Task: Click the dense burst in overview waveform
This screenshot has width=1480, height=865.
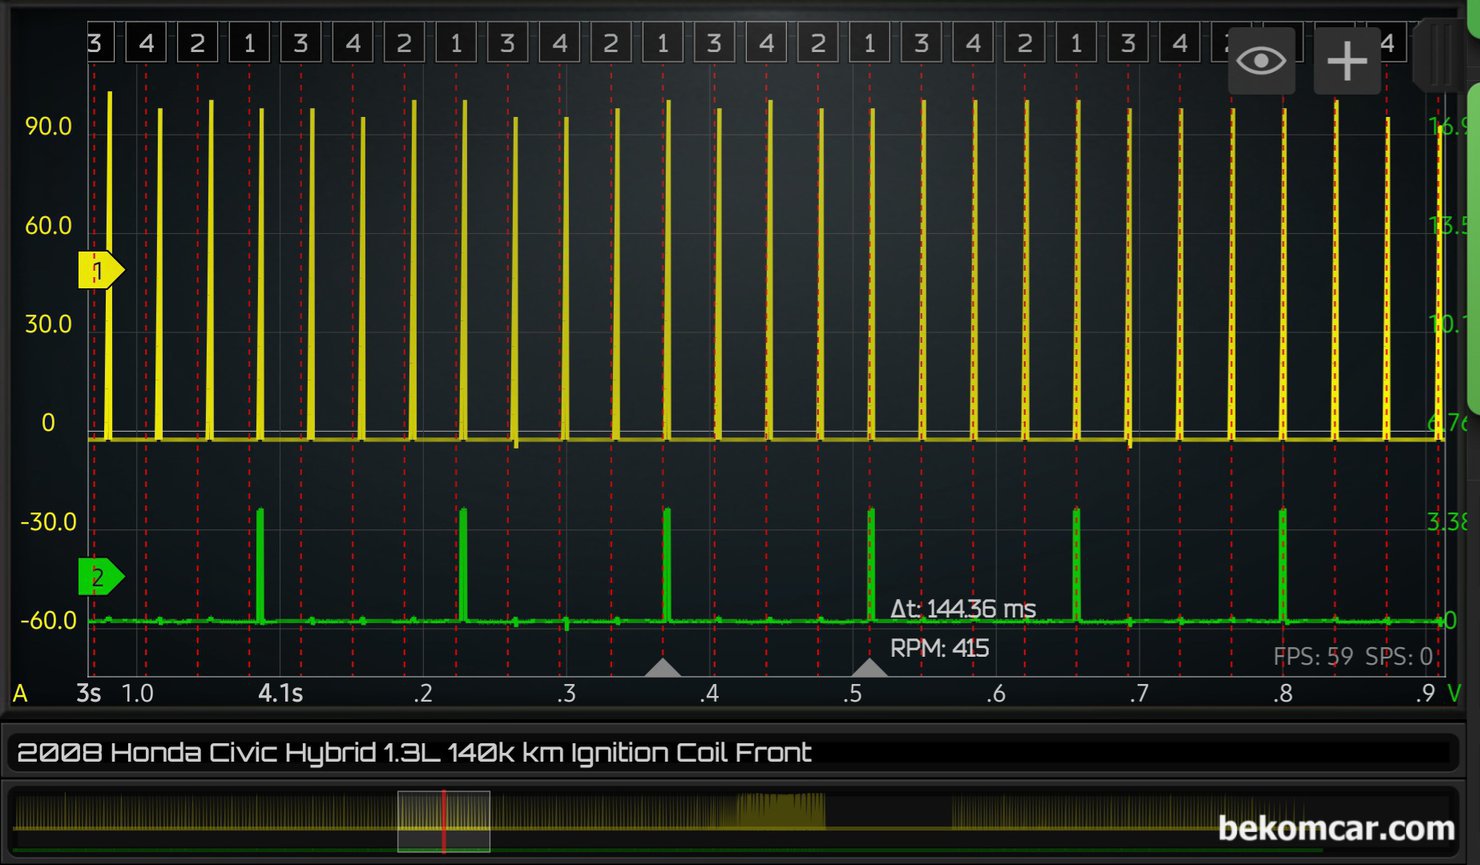Action: tap(780, 810)
